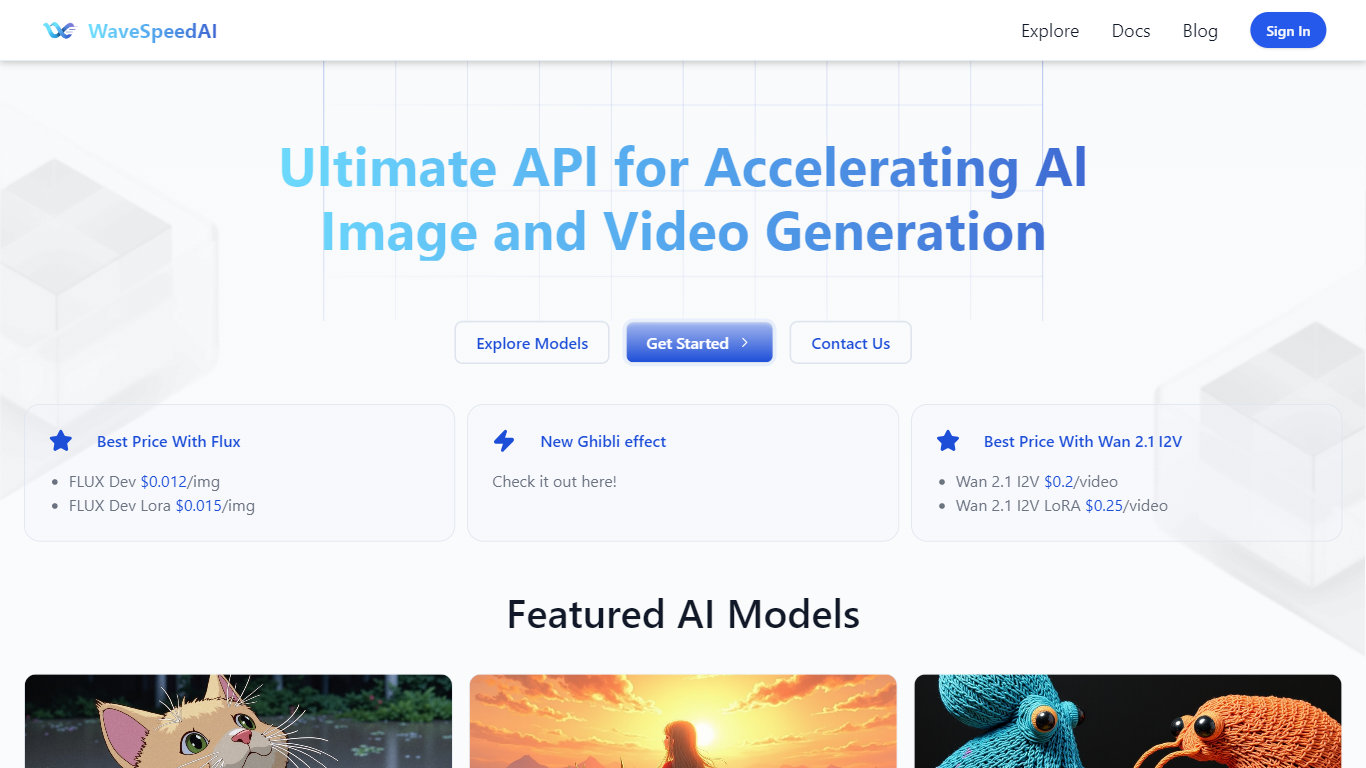The image size is (1366, 768).
Task: Click the lightning bolt icon beside New Ghibli effect
Action: coord(504,441)
